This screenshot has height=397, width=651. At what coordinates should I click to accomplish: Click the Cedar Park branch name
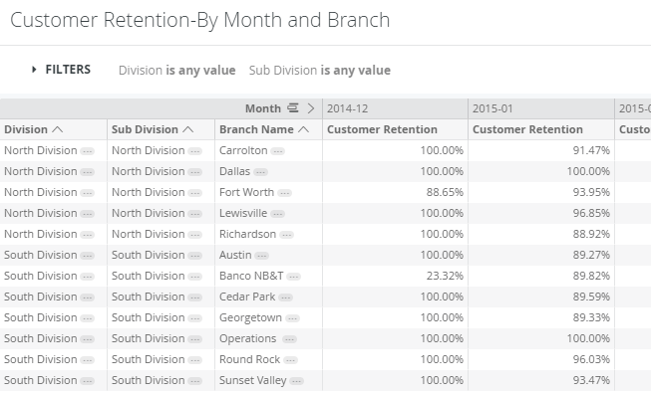[247, 297]
